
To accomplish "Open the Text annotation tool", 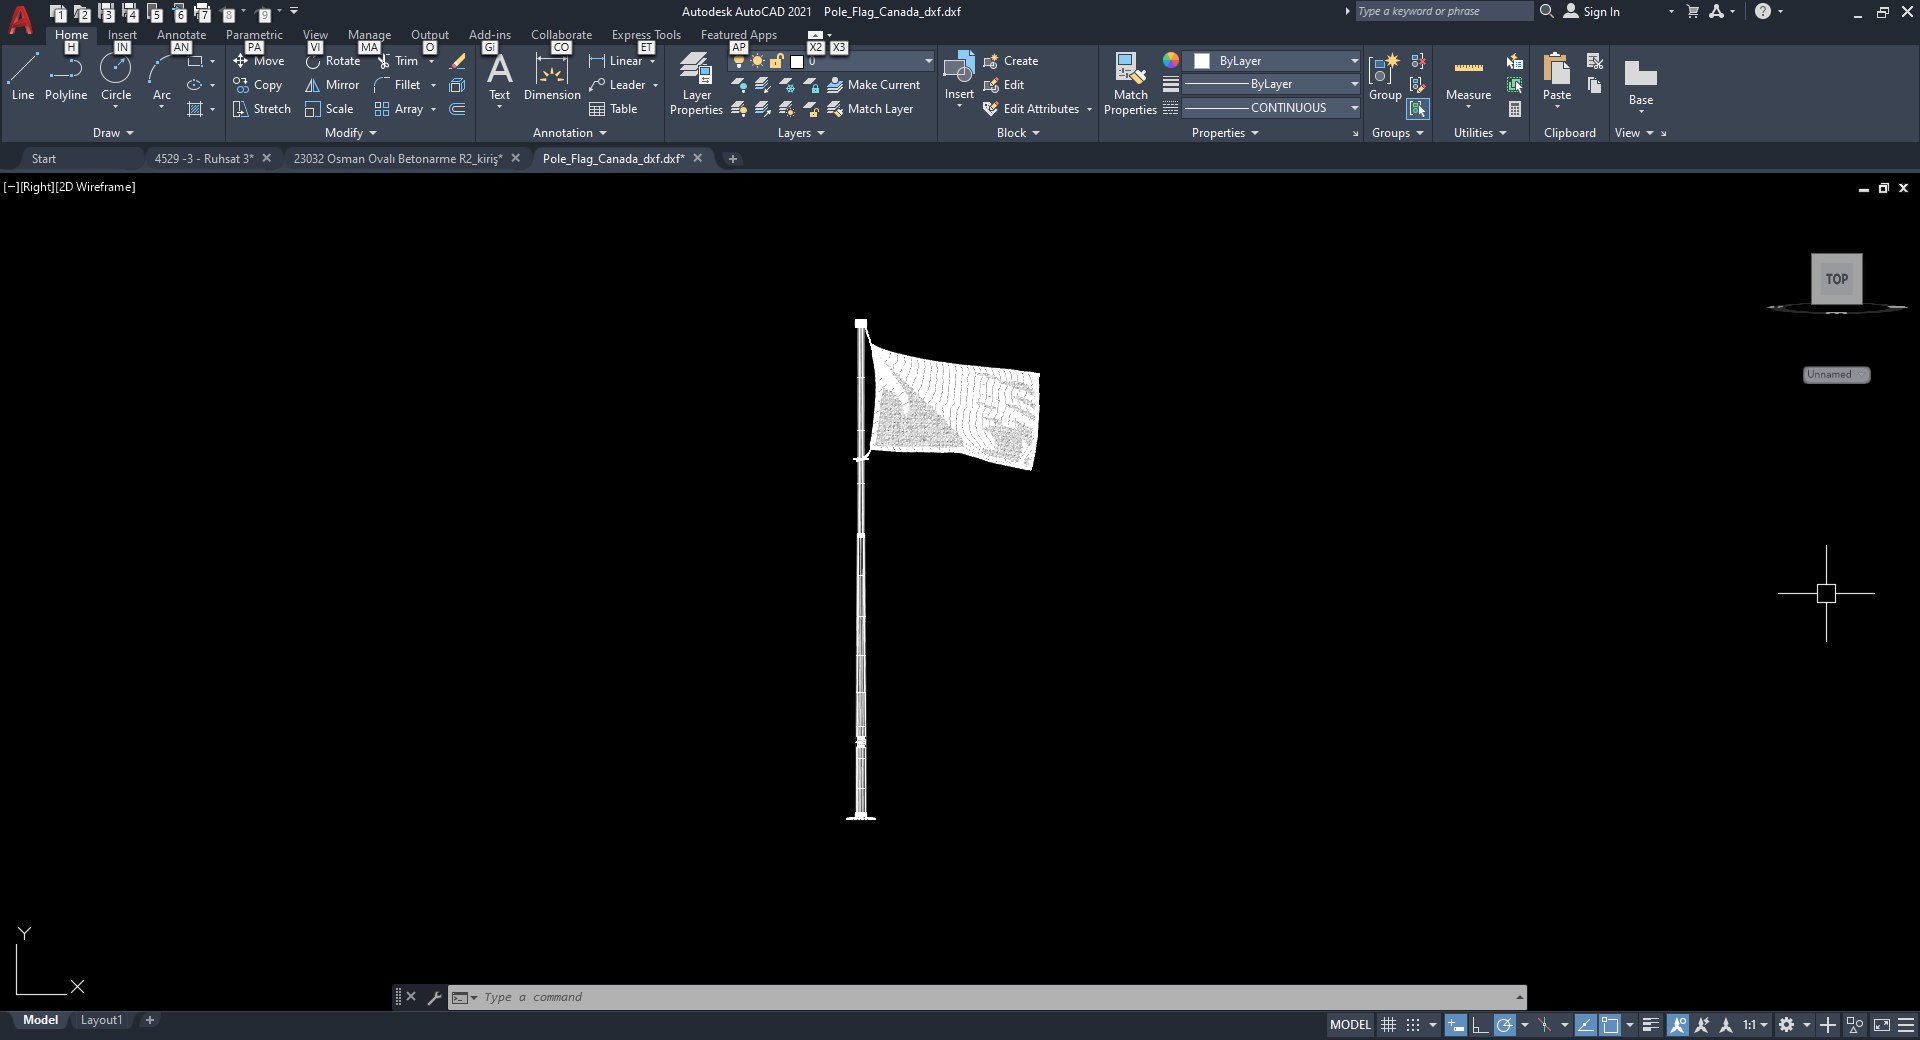I will [x=499, y=77].
